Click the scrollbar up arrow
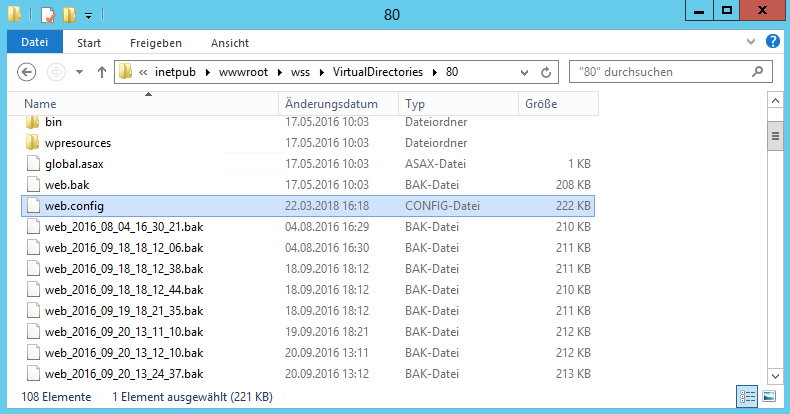Viewport: 790px width, 414px height. (x=775, y=101)
